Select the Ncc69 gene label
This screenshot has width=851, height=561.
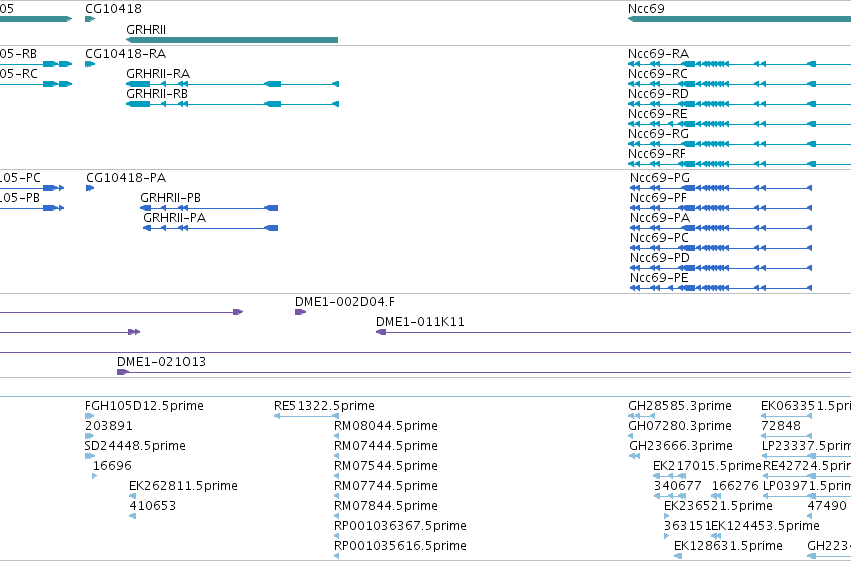[646, 9]
